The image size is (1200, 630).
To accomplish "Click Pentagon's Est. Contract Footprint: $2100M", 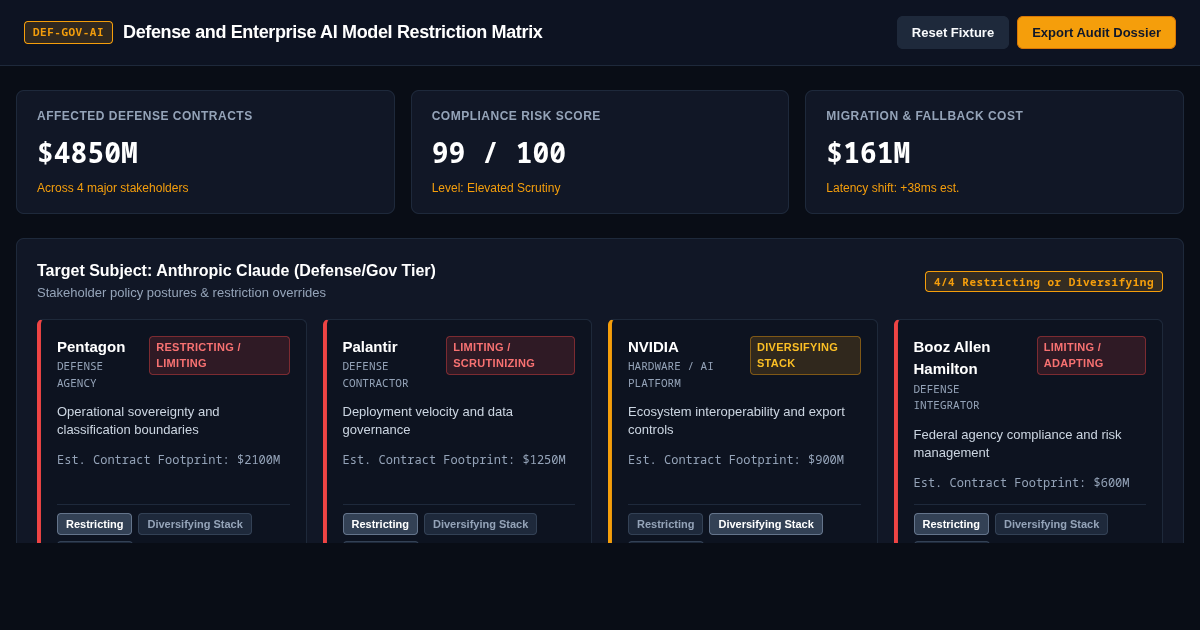I will pyautogui.click(x=168, y=460).
